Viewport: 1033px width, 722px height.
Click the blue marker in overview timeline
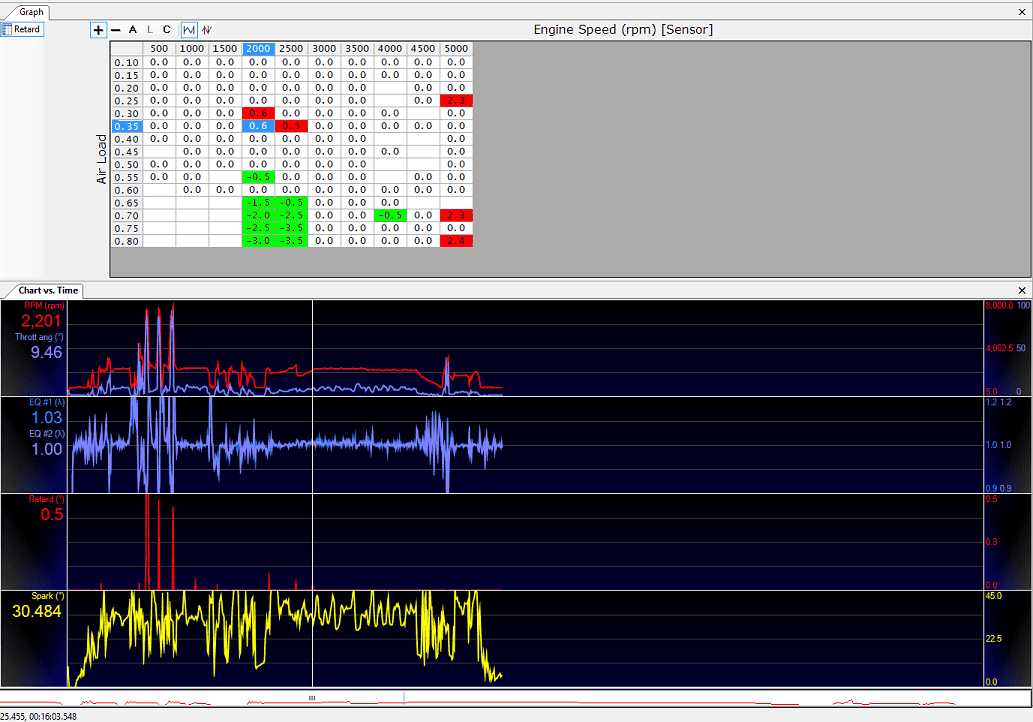pyautogui.click(x=404, y=698)
